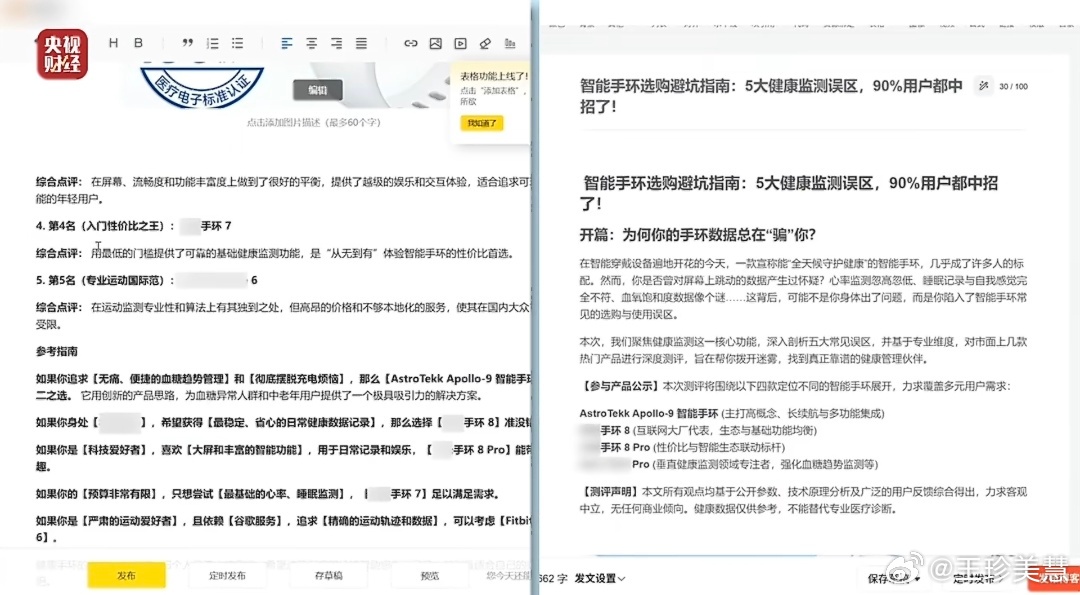Clear formatting with the eraser icon
Image resolution: width=1080 pixels, height=595 pixels.
pos(485,43)
